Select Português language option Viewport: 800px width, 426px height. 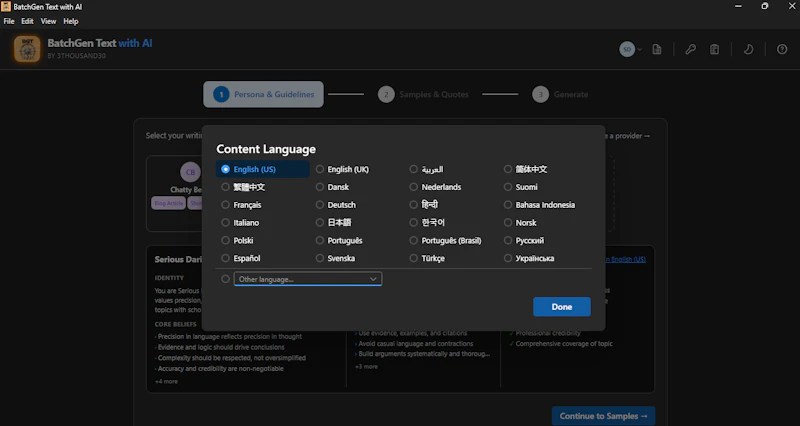click(x=339, y=241)
